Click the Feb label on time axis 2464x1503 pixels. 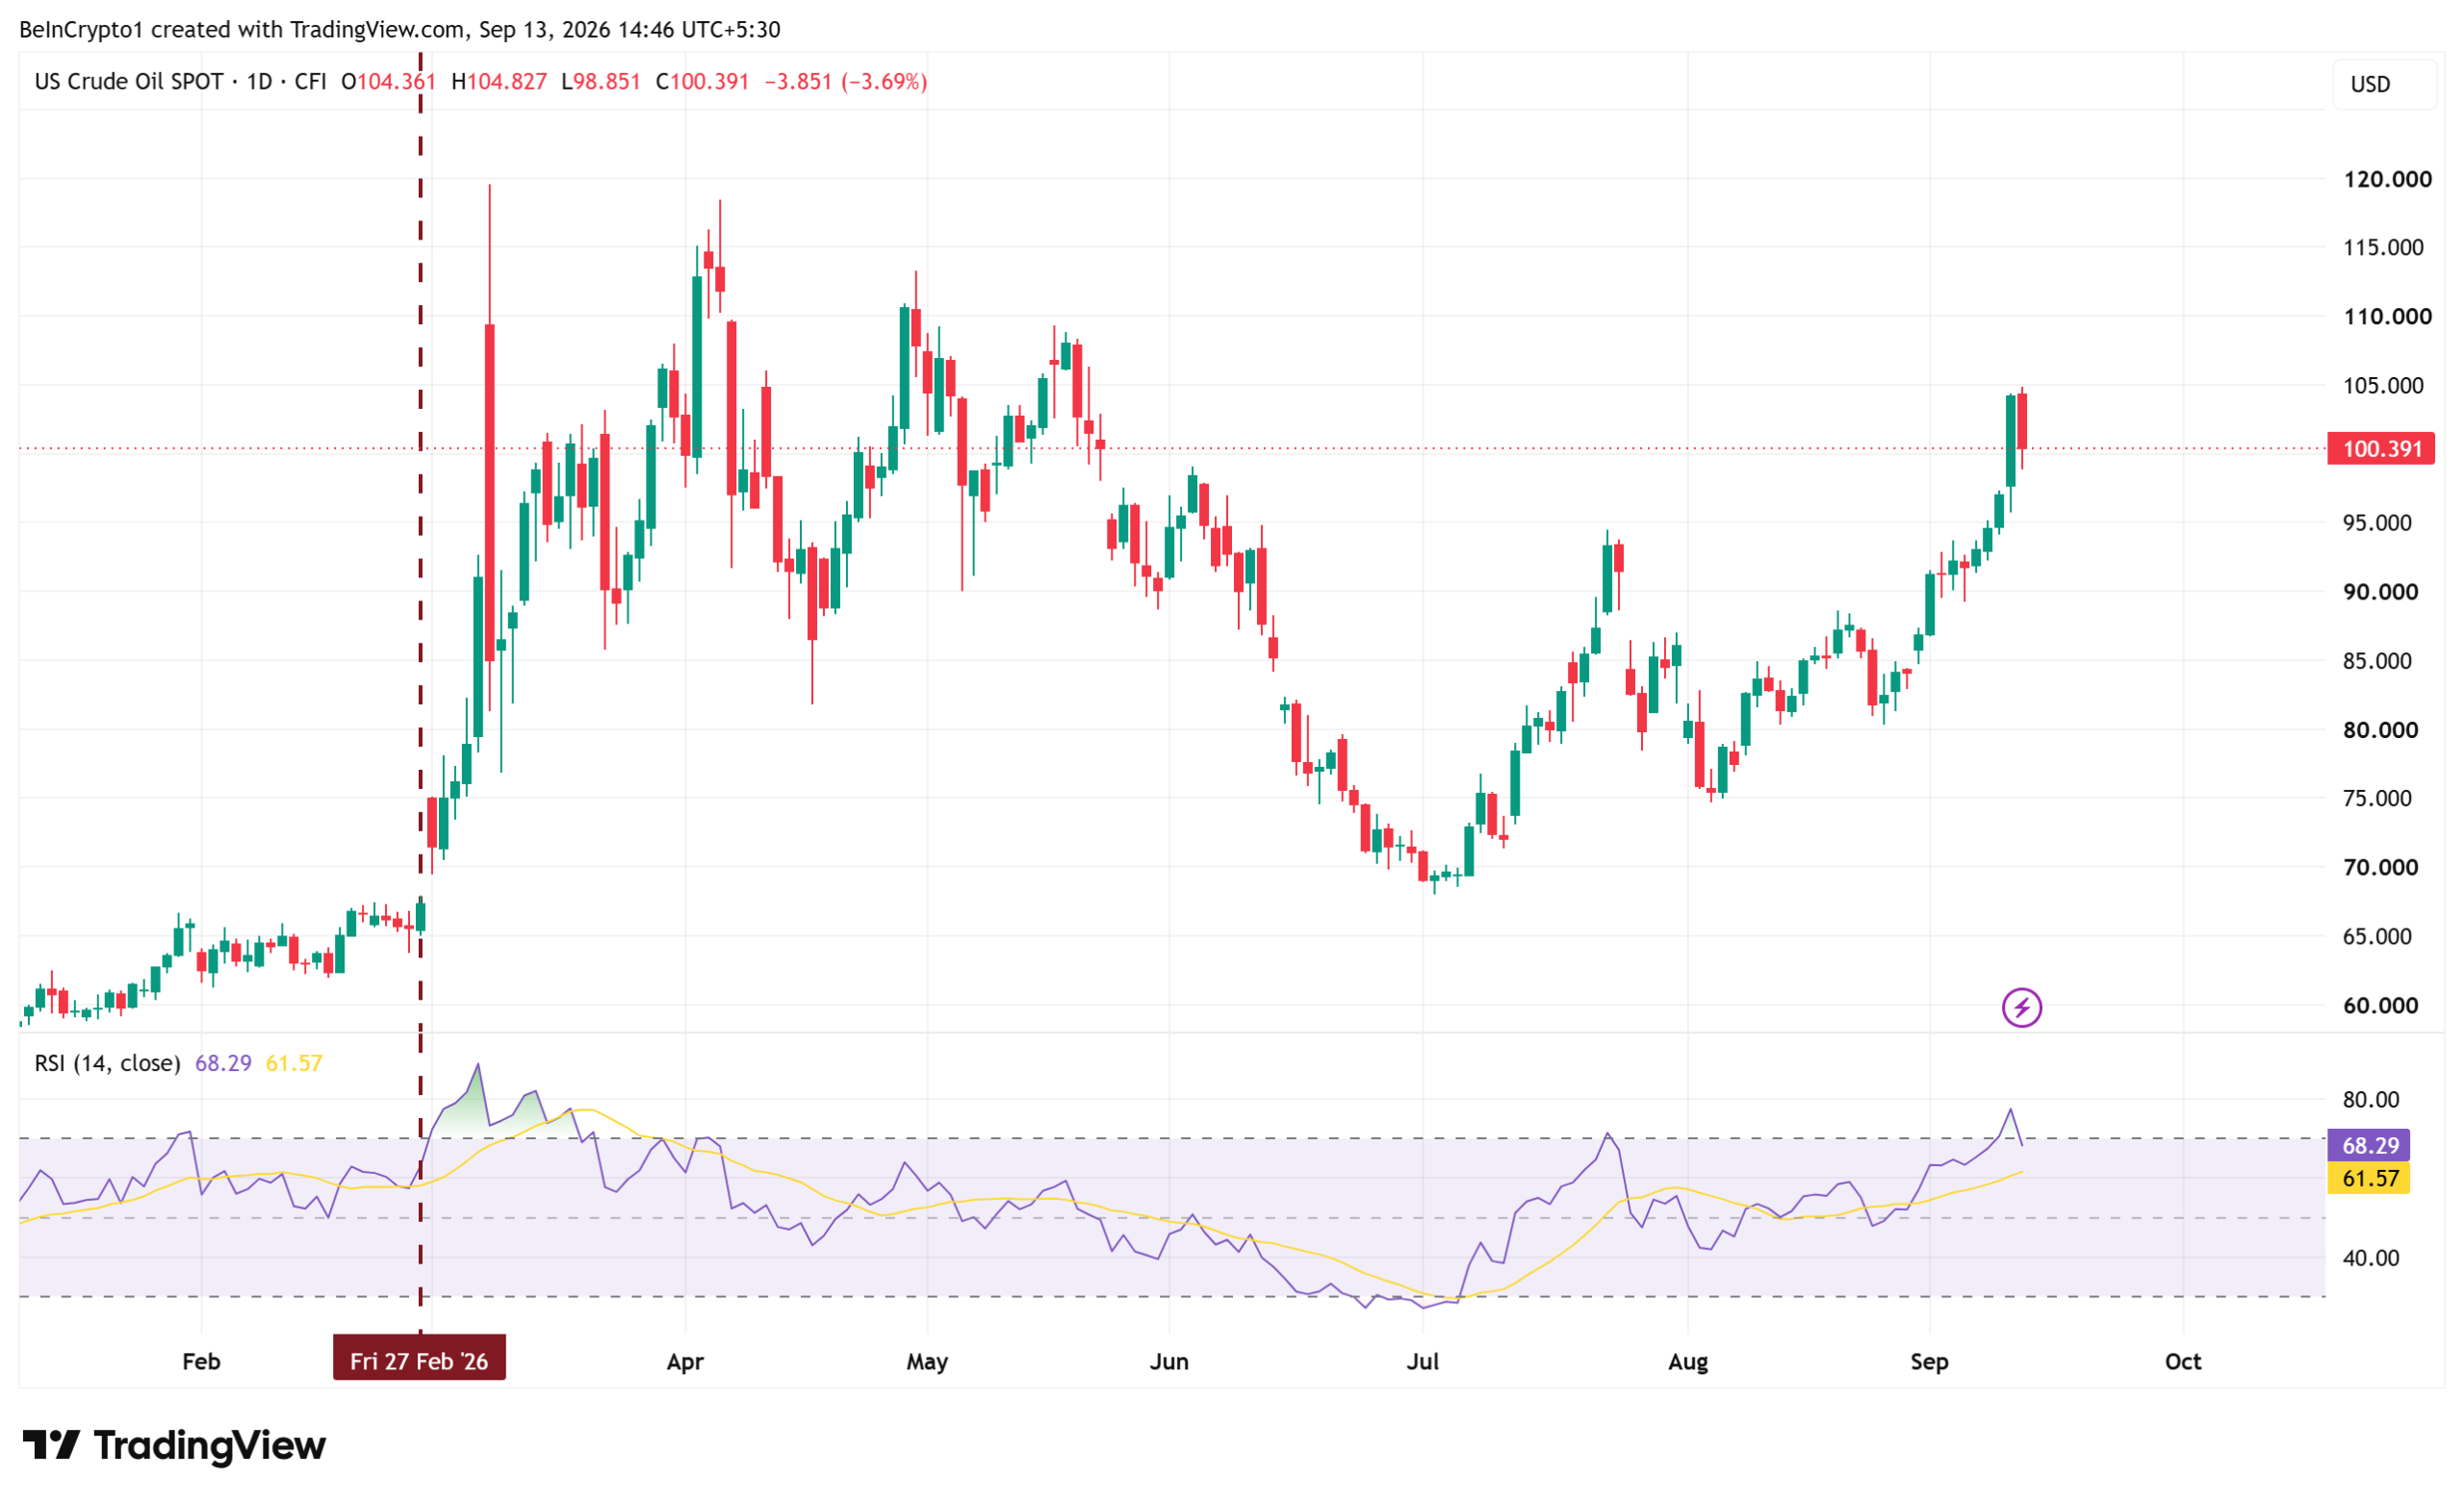(x=201, y=1361)
